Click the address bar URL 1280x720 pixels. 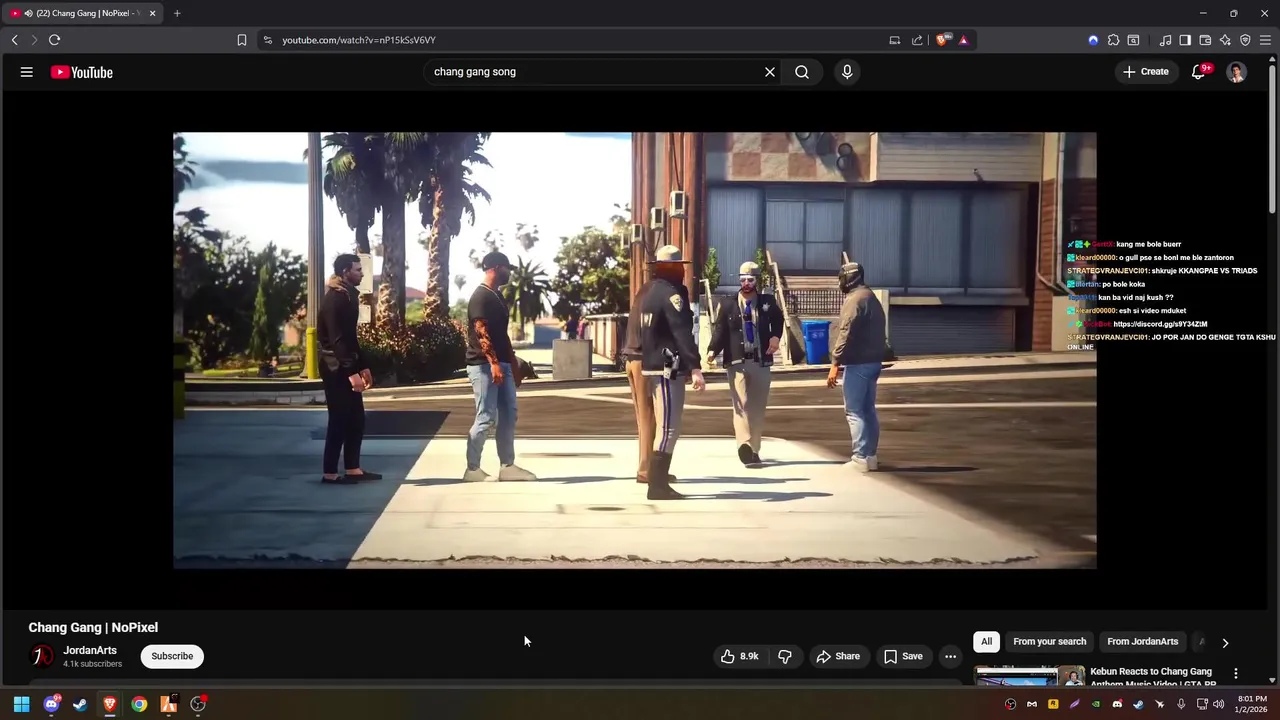(x=359, y=40)
